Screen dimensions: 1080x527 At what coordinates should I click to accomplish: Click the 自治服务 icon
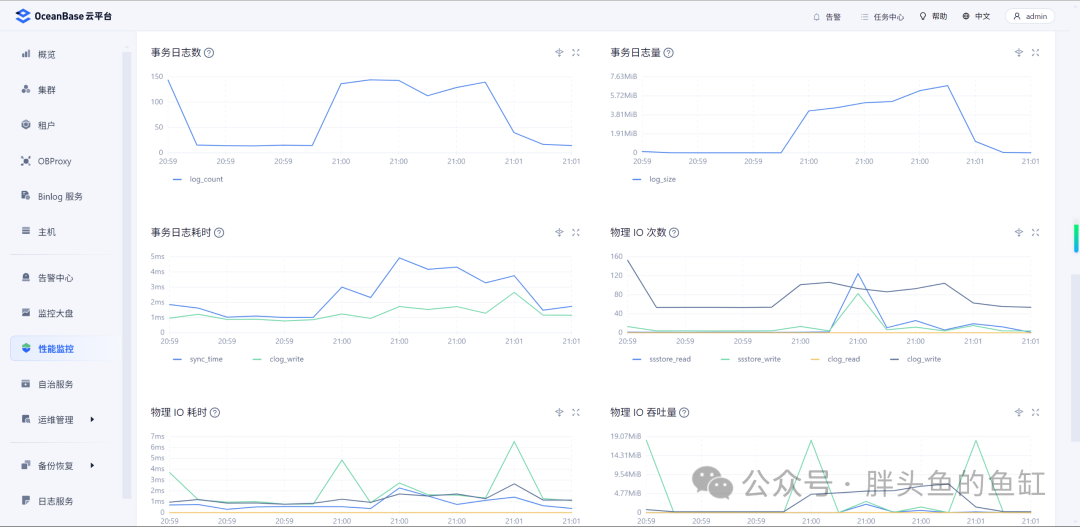click(26, 384)
